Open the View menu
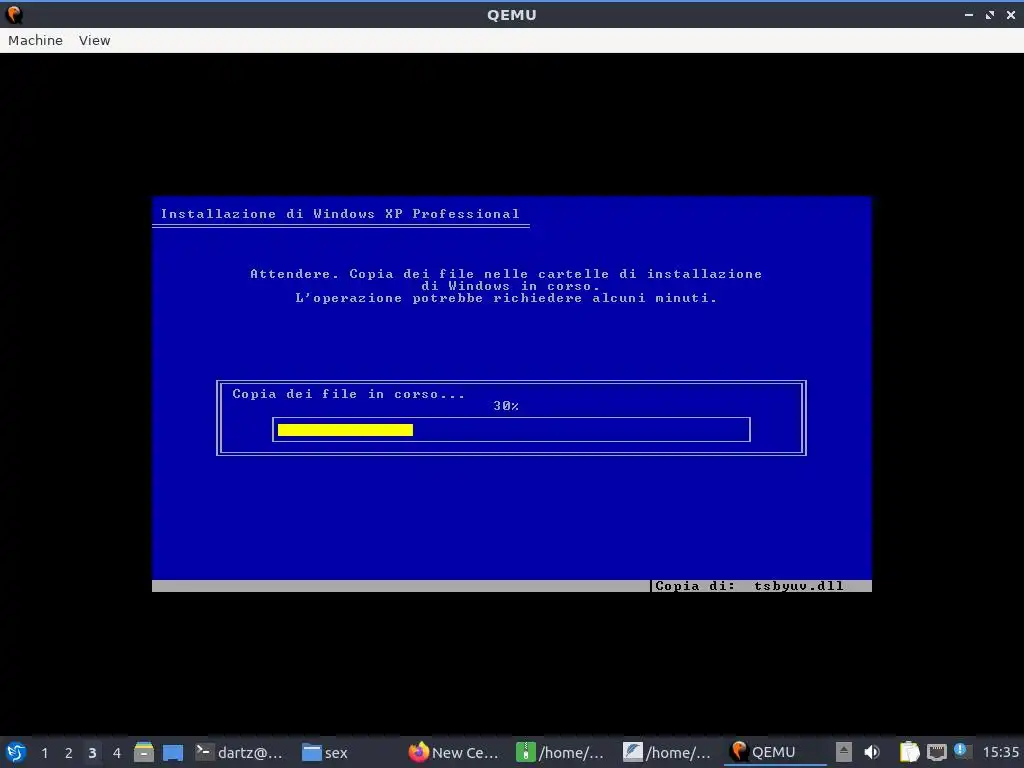This screenshot has height=768, width=1024. pos(95,40)
